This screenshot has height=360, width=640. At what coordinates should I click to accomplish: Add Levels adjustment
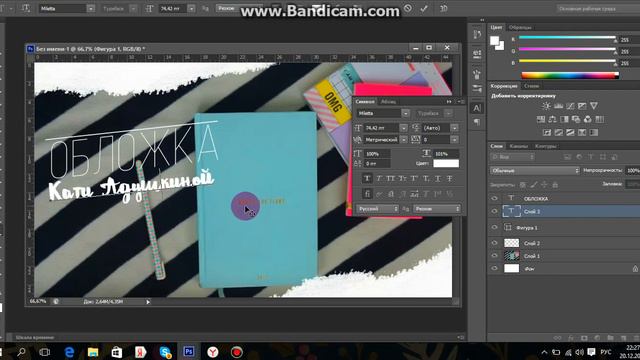pyautogui.click(x=558, y=106)
